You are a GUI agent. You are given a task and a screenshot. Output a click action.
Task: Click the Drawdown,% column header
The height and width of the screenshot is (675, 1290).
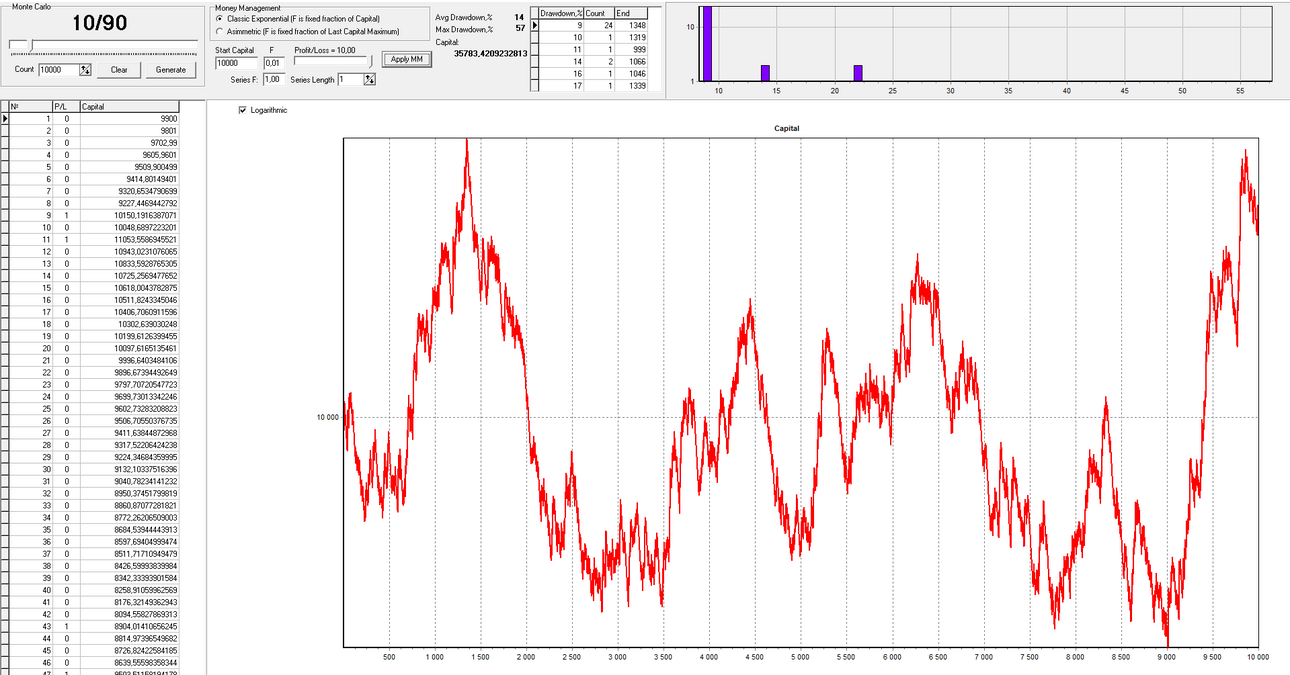(561, 12)
